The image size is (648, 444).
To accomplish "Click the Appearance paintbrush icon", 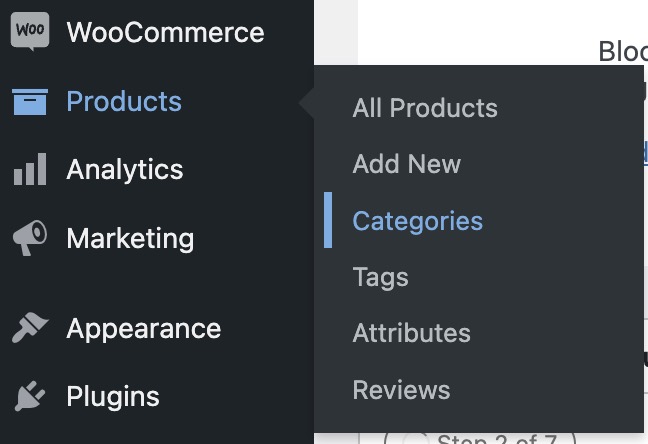I will (x=30, y=328).
